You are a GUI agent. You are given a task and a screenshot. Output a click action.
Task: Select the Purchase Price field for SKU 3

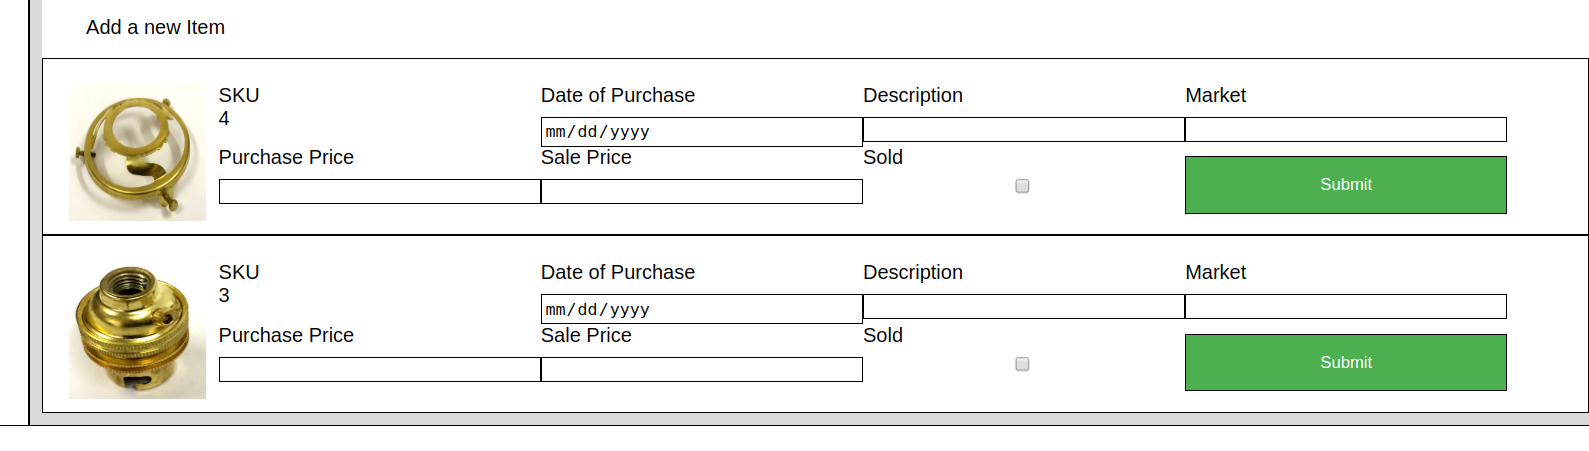click(x=379, y=370)
